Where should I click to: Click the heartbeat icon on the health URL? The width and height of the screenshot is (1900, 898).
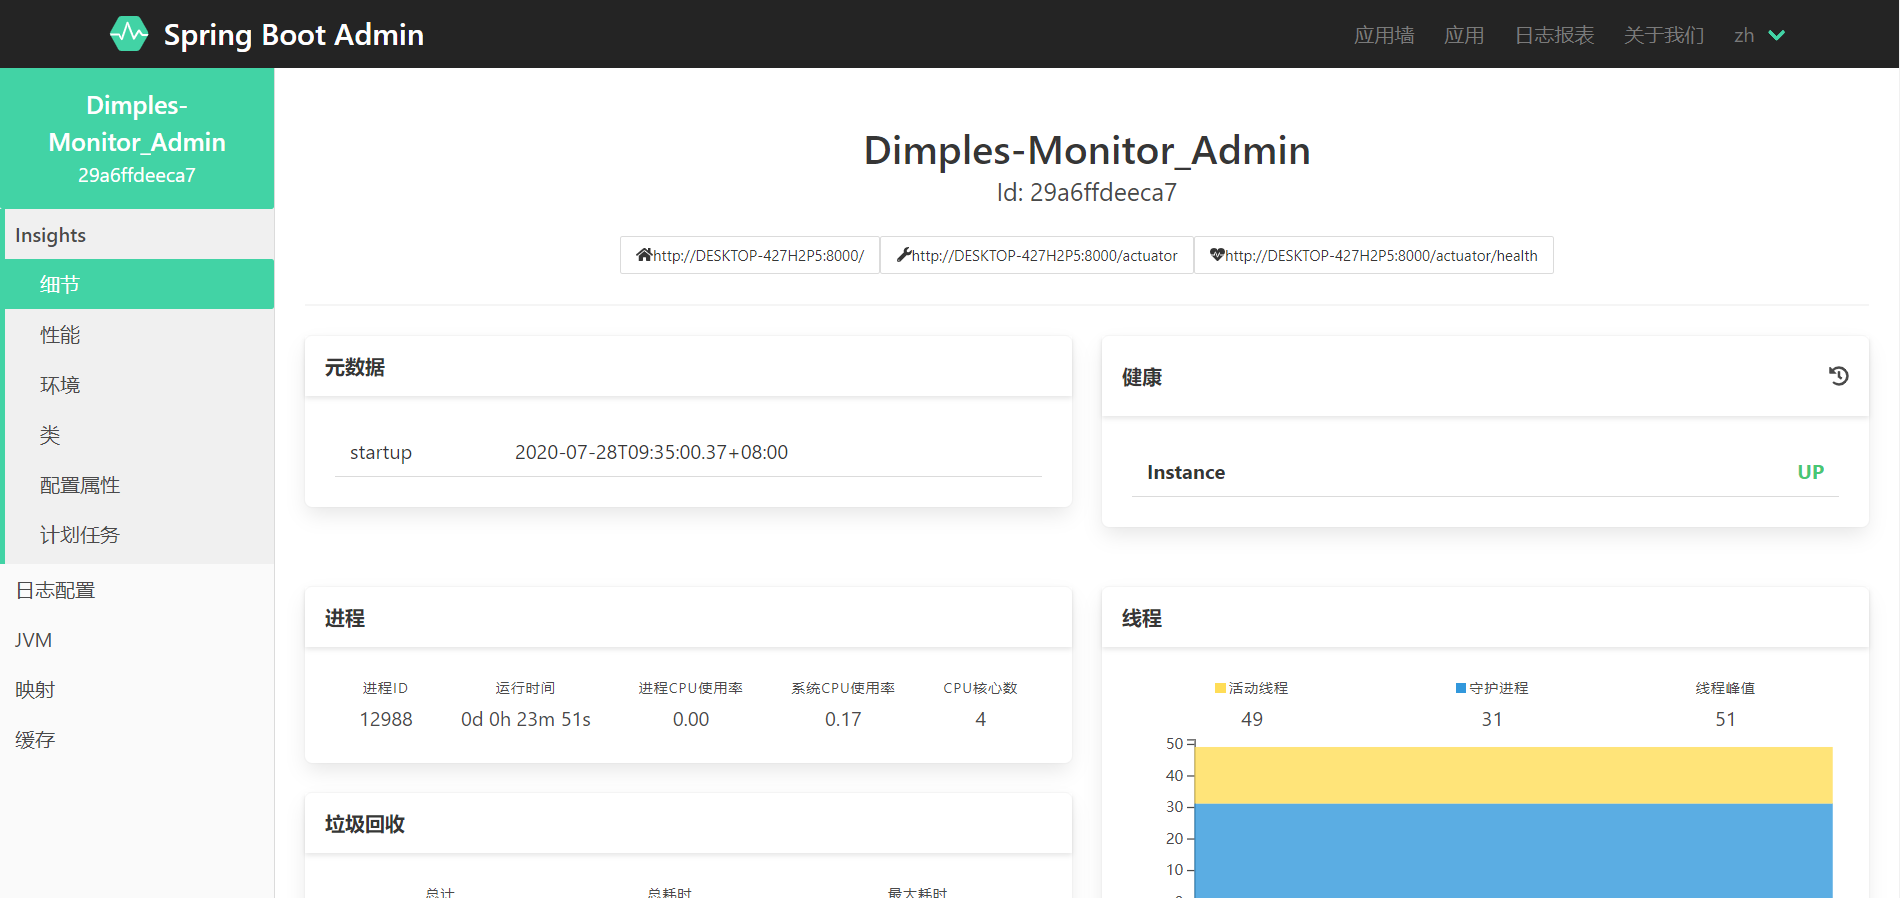click(x=1217, y=255)
